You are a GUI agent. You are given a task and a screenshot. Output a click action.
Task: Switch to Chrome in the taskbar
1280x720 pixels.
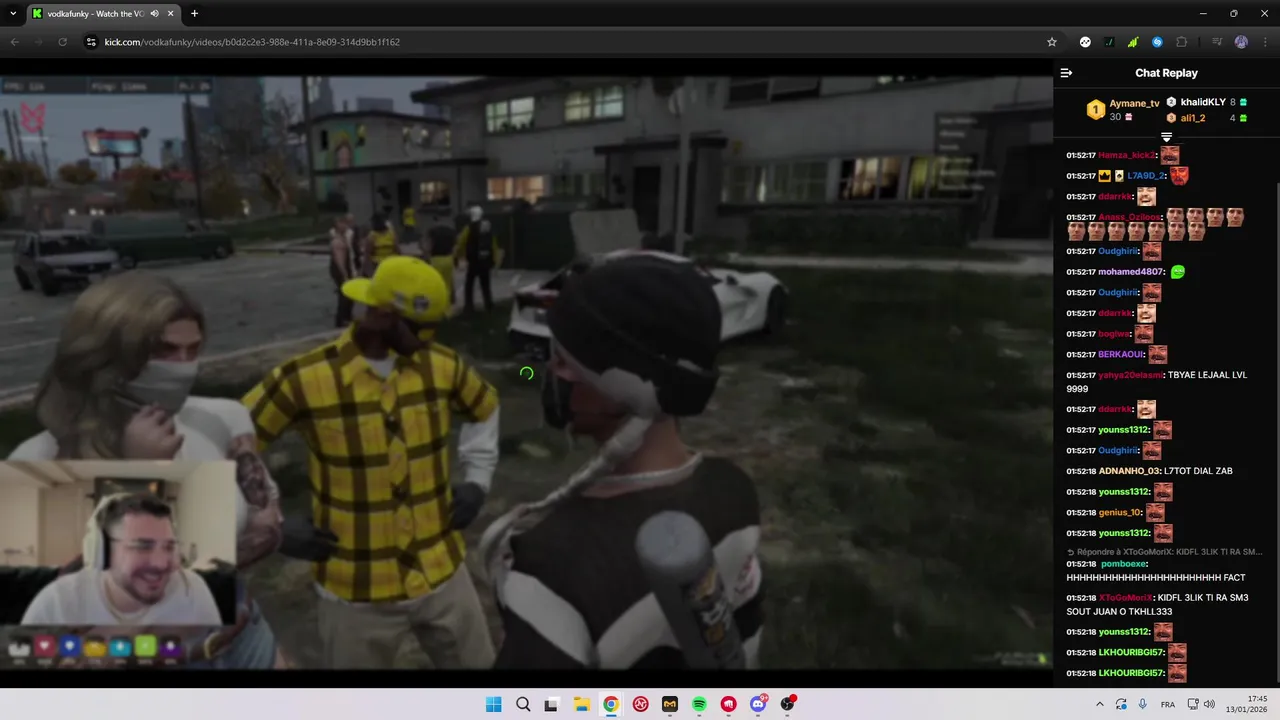[x=610, y=704]
